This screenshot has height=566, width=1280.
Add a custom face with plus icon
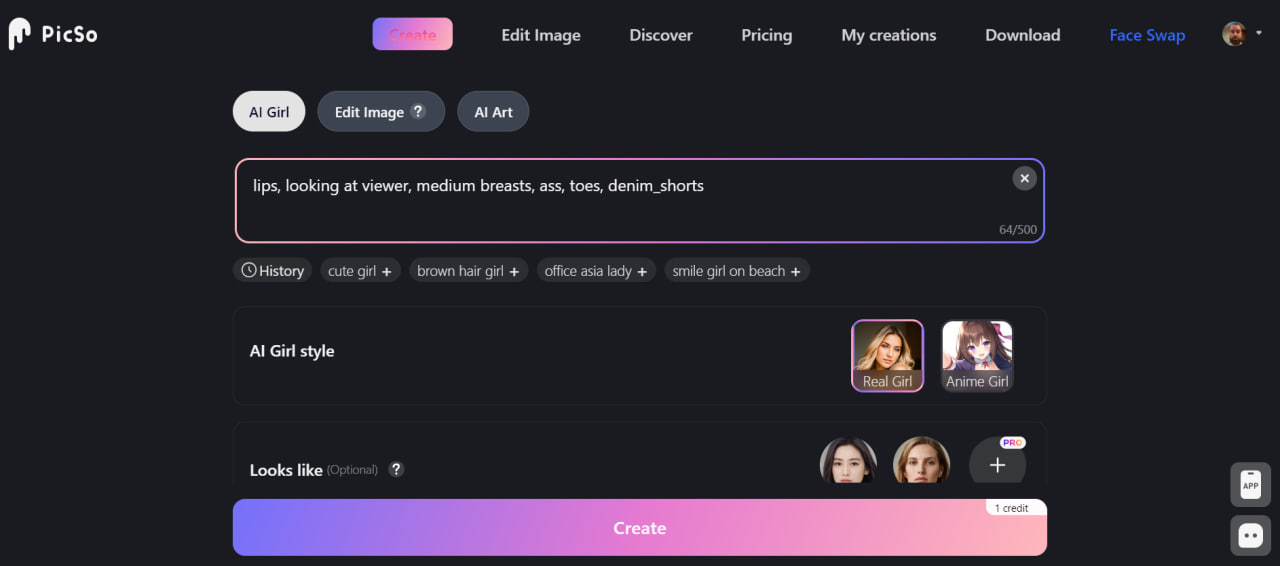(x=997, y=465)
